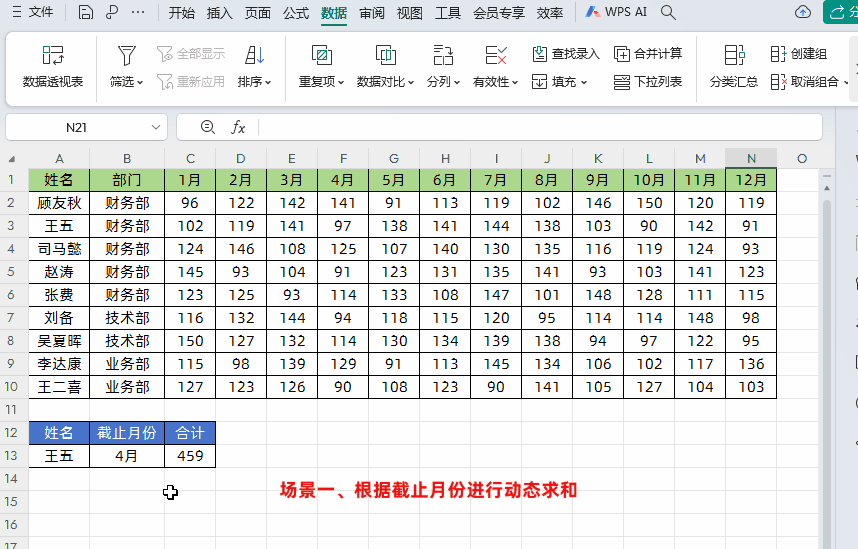Click the formula bar input field
The height and width of the screenshot is (549, 858).
540,127
